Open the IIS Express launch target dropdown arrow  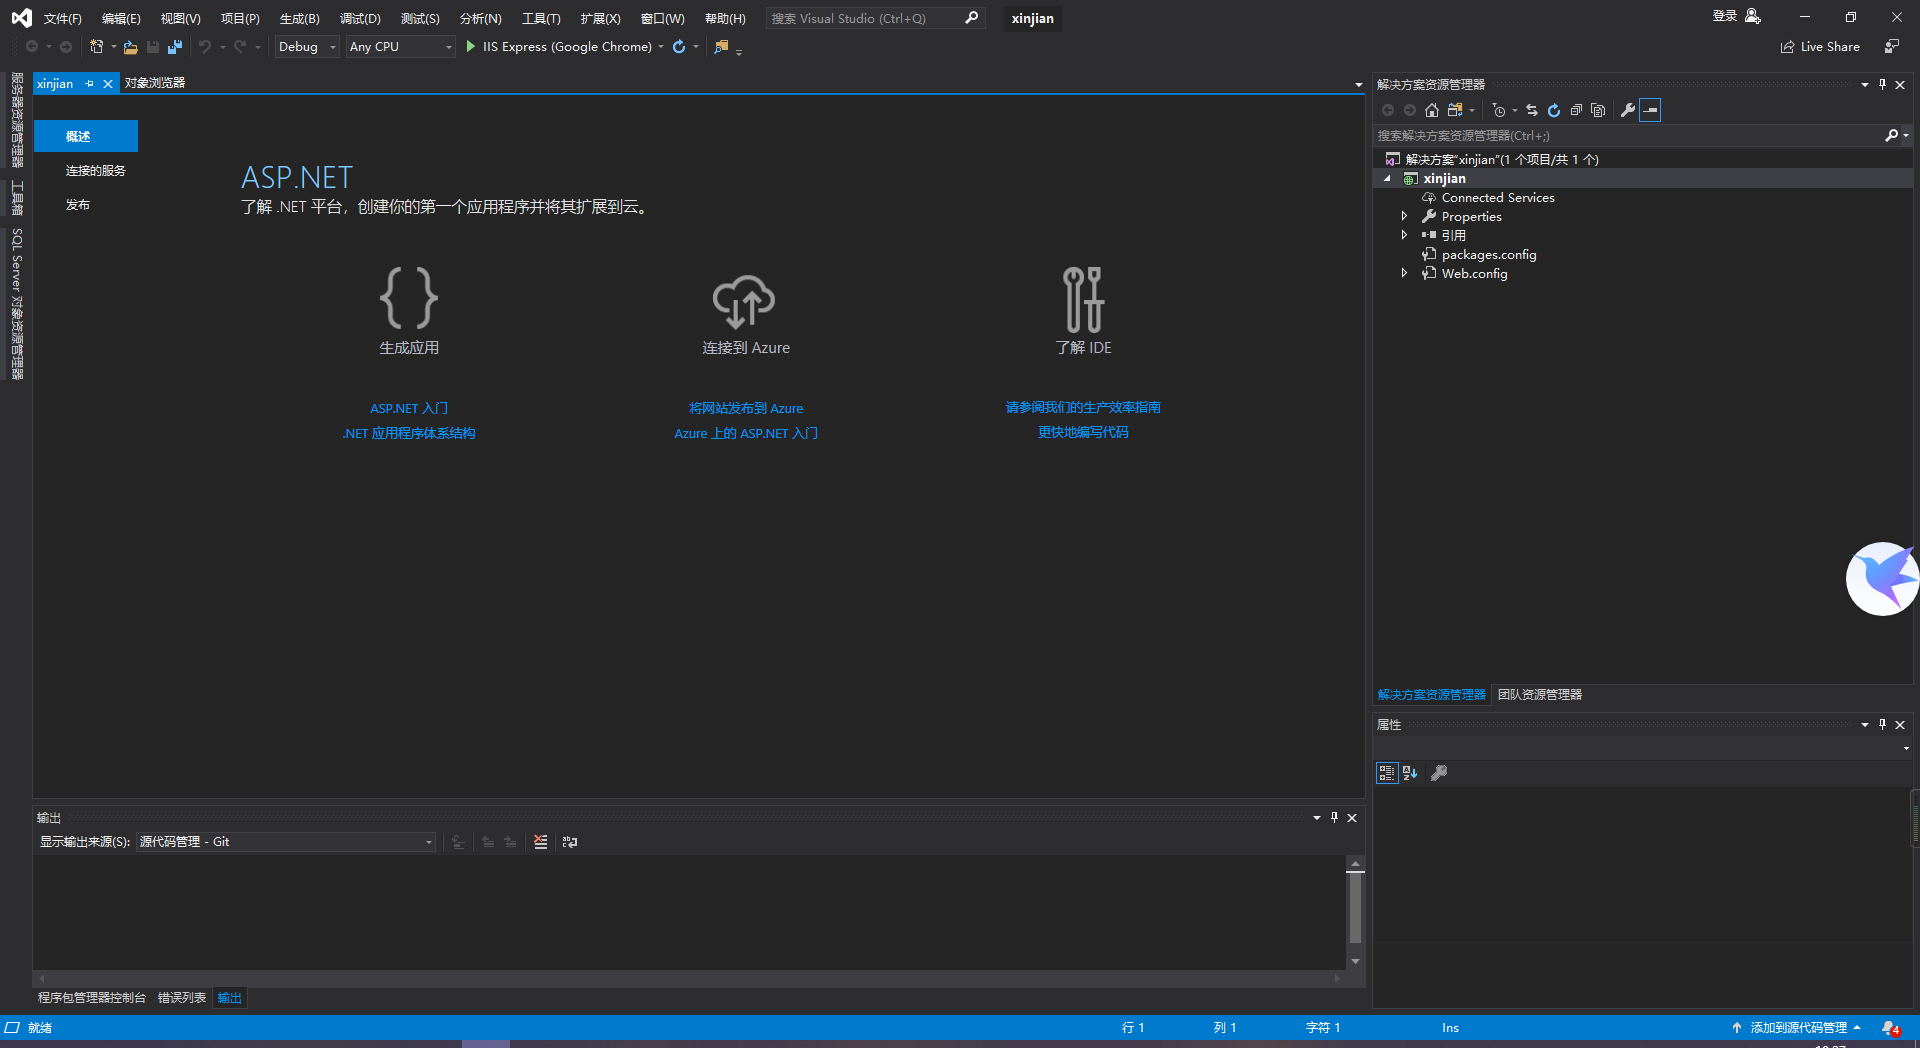[x=661, y=47]
